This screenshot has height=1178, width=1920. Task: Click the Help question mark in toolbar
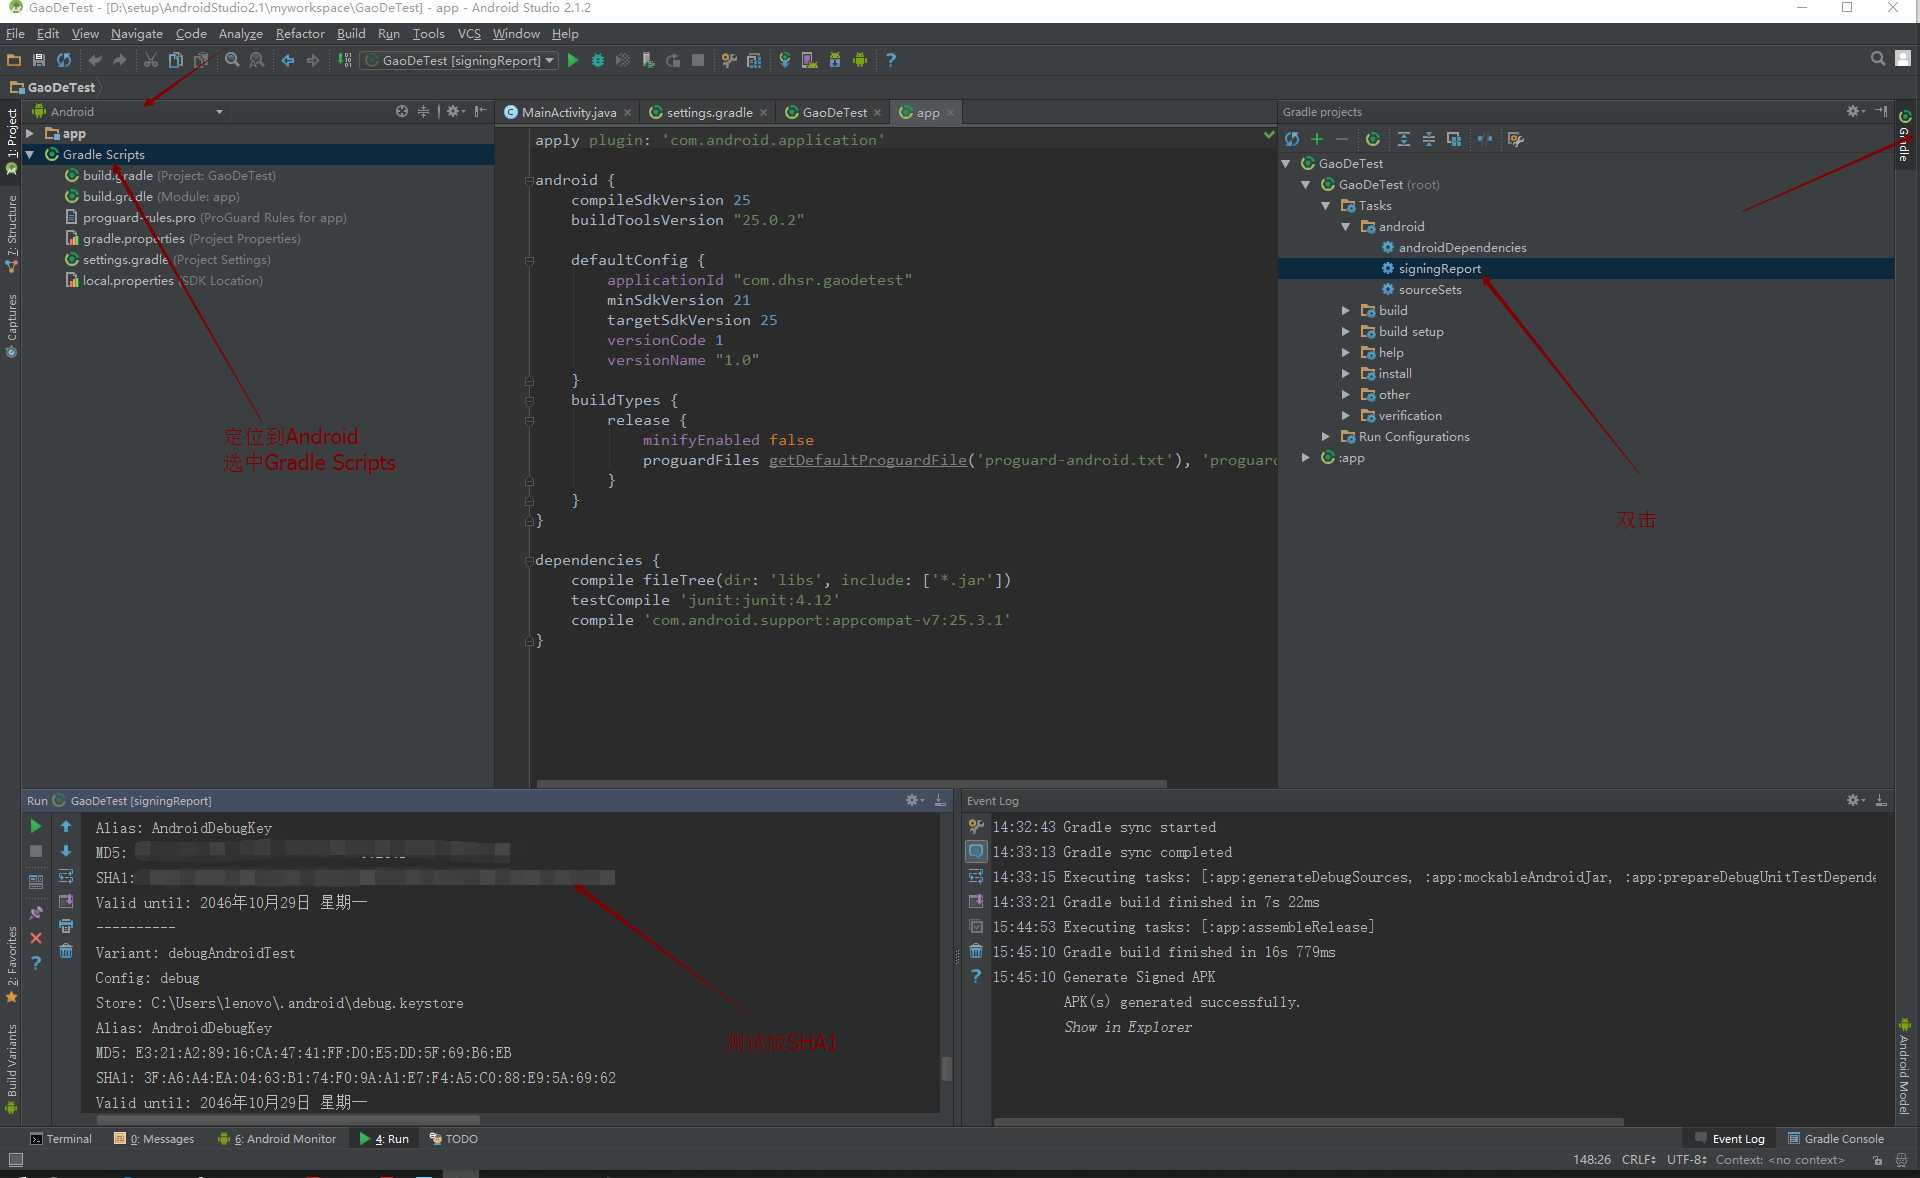coord(891,61)
